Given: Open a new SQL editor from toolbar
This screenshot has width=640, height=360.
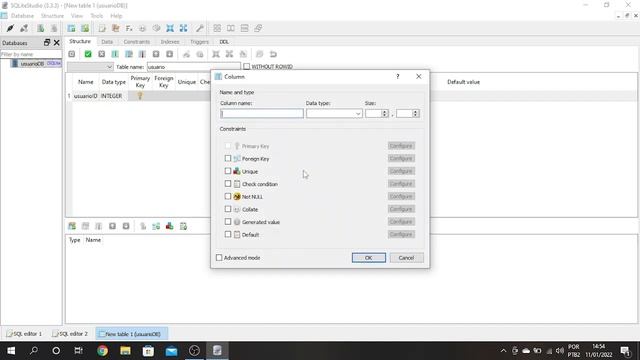Looking at the screenshot, I should point(102,28).
